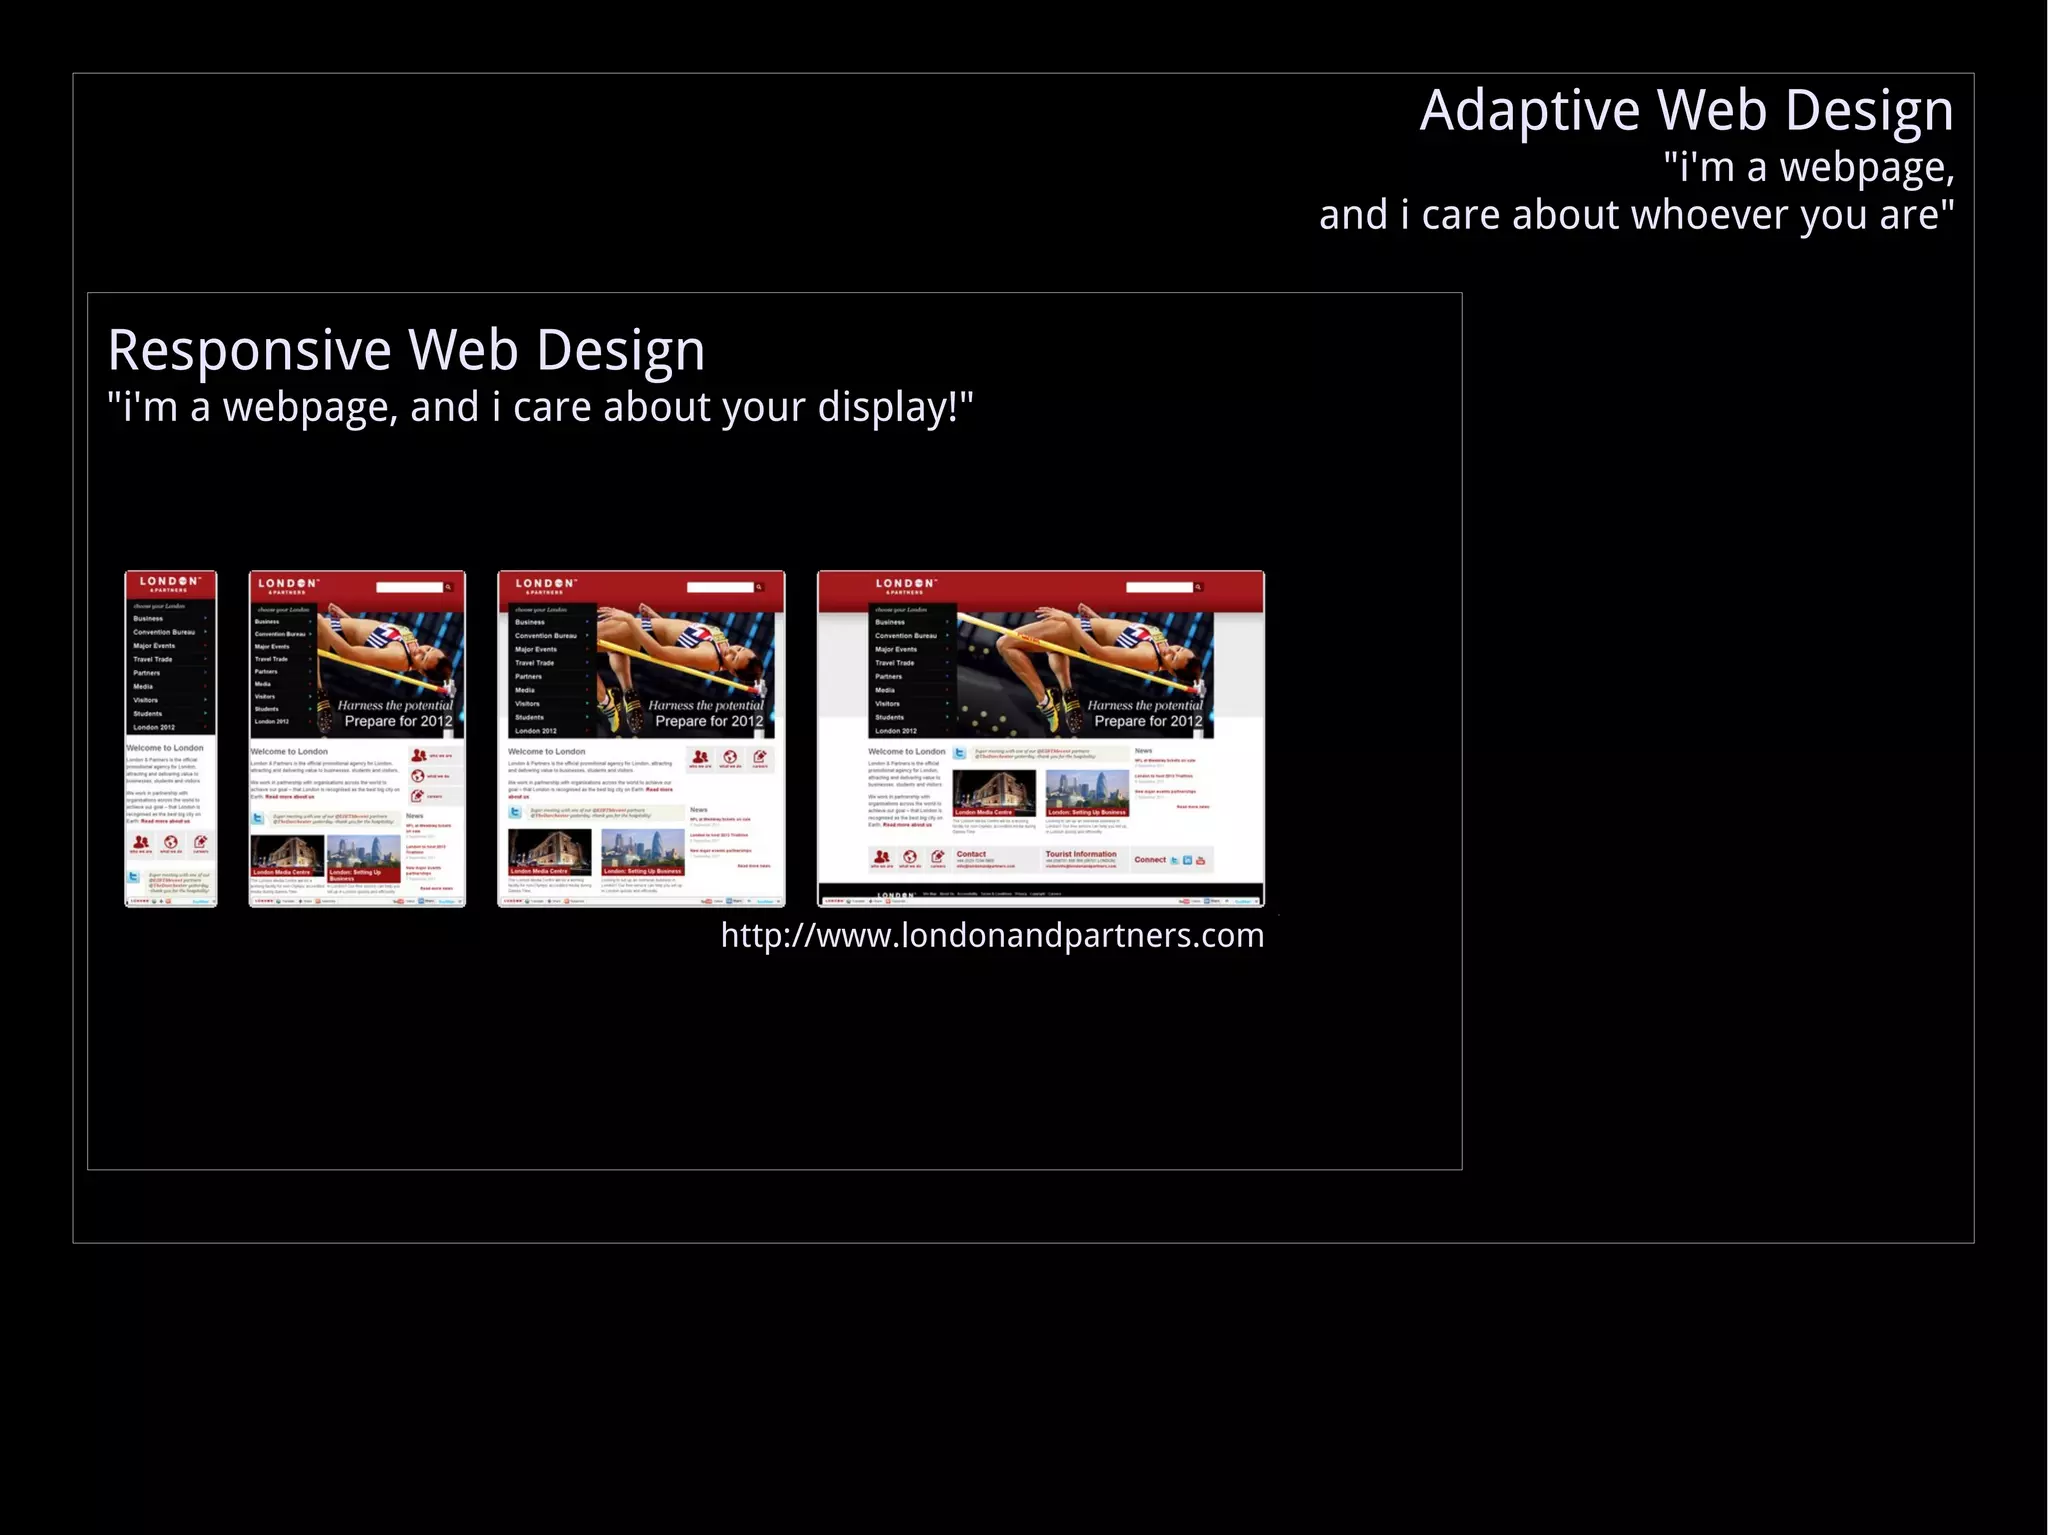The width and height of the screenshot is (2048, 1535).
Task: Open "Business" menu item in widest screenshot
Action: [890, 622]
